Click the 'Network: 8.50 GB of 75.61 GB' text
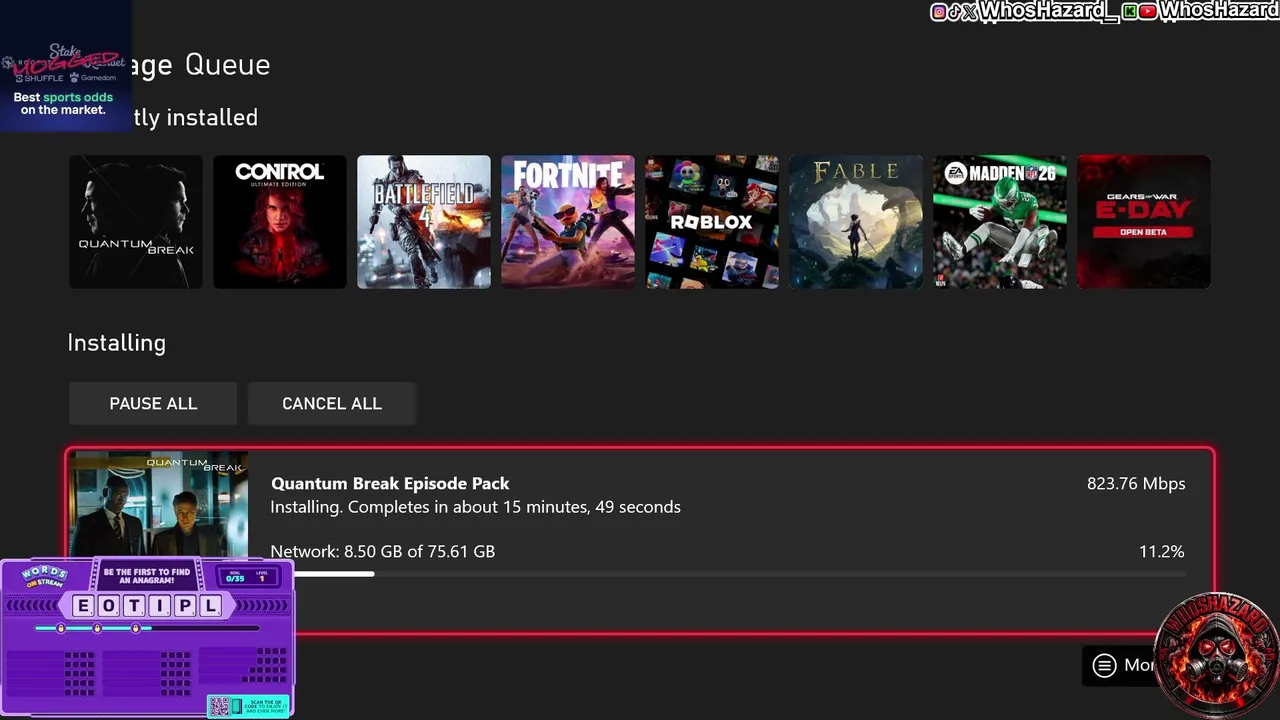Viewport: 1280px width, 720px height. click(x=383, y=552)
